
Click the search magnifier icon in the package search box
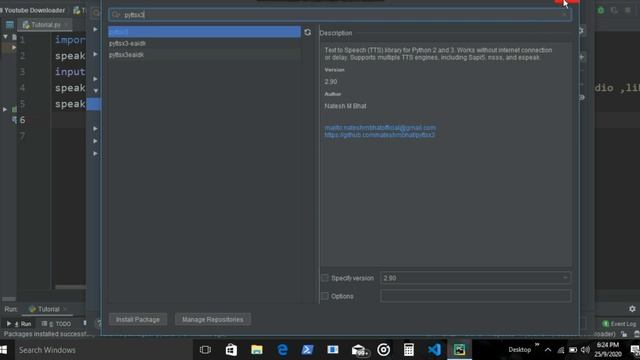tap(116, 15)
